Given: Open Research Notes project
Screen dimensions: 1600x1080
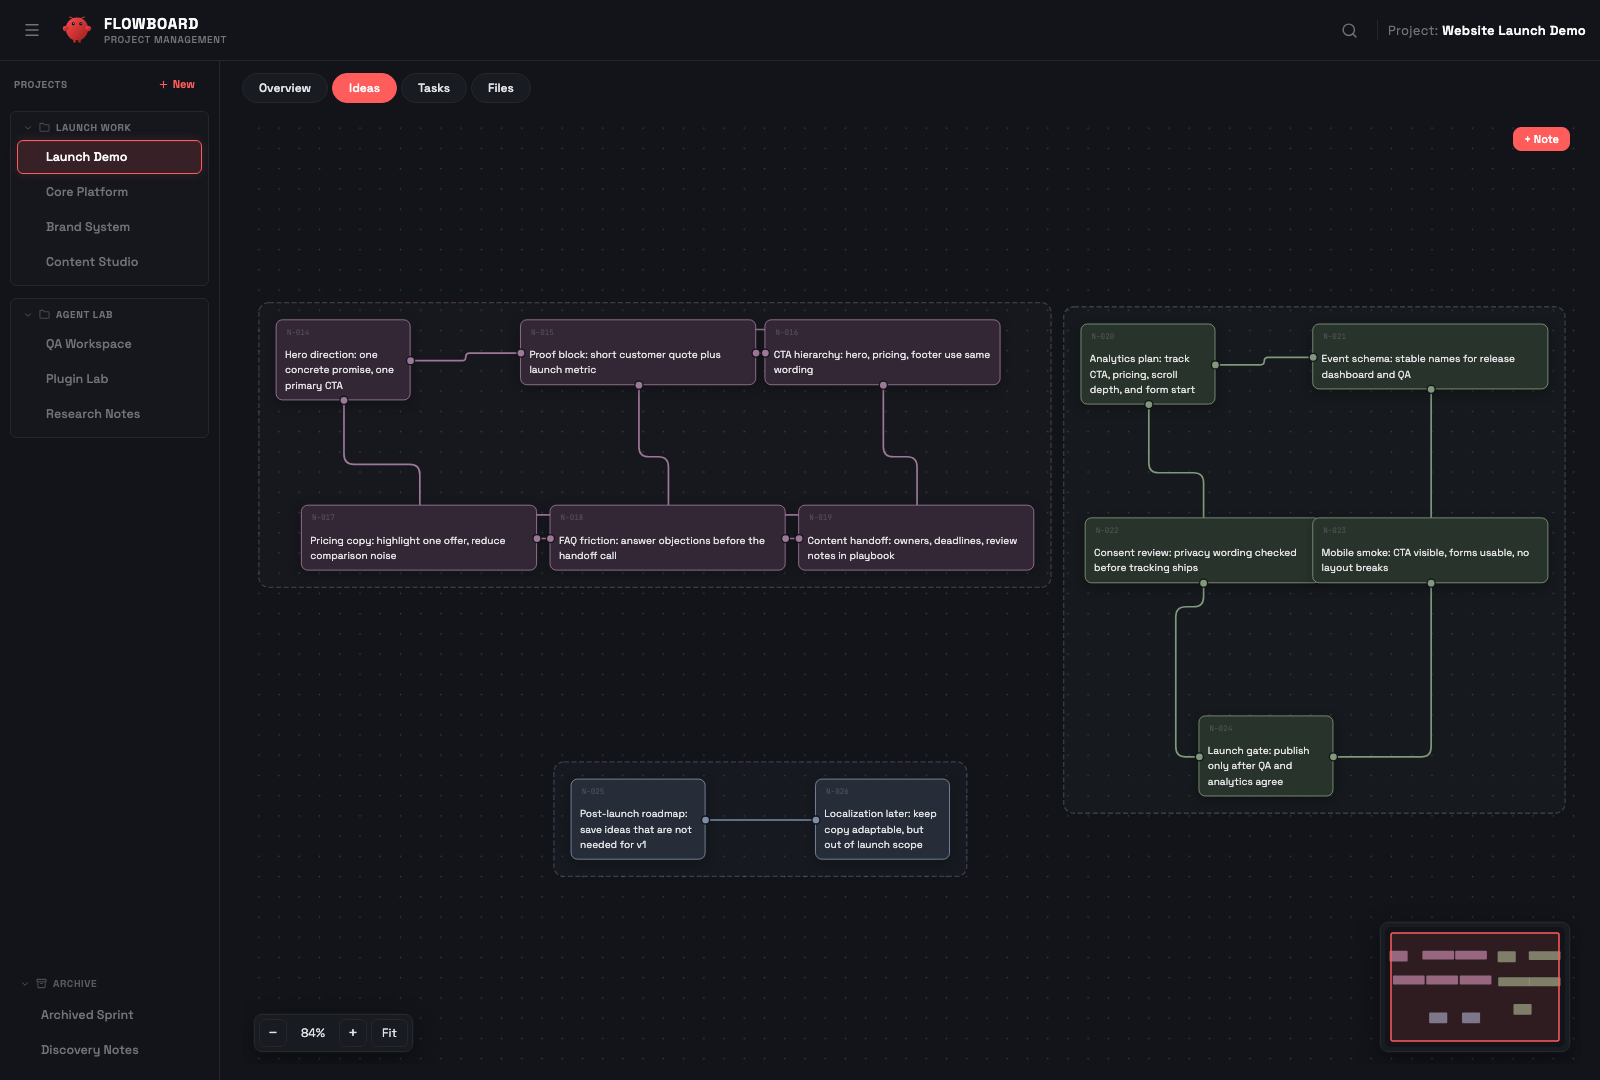Looking at the screenshot, I should click(x=109, y=414).
